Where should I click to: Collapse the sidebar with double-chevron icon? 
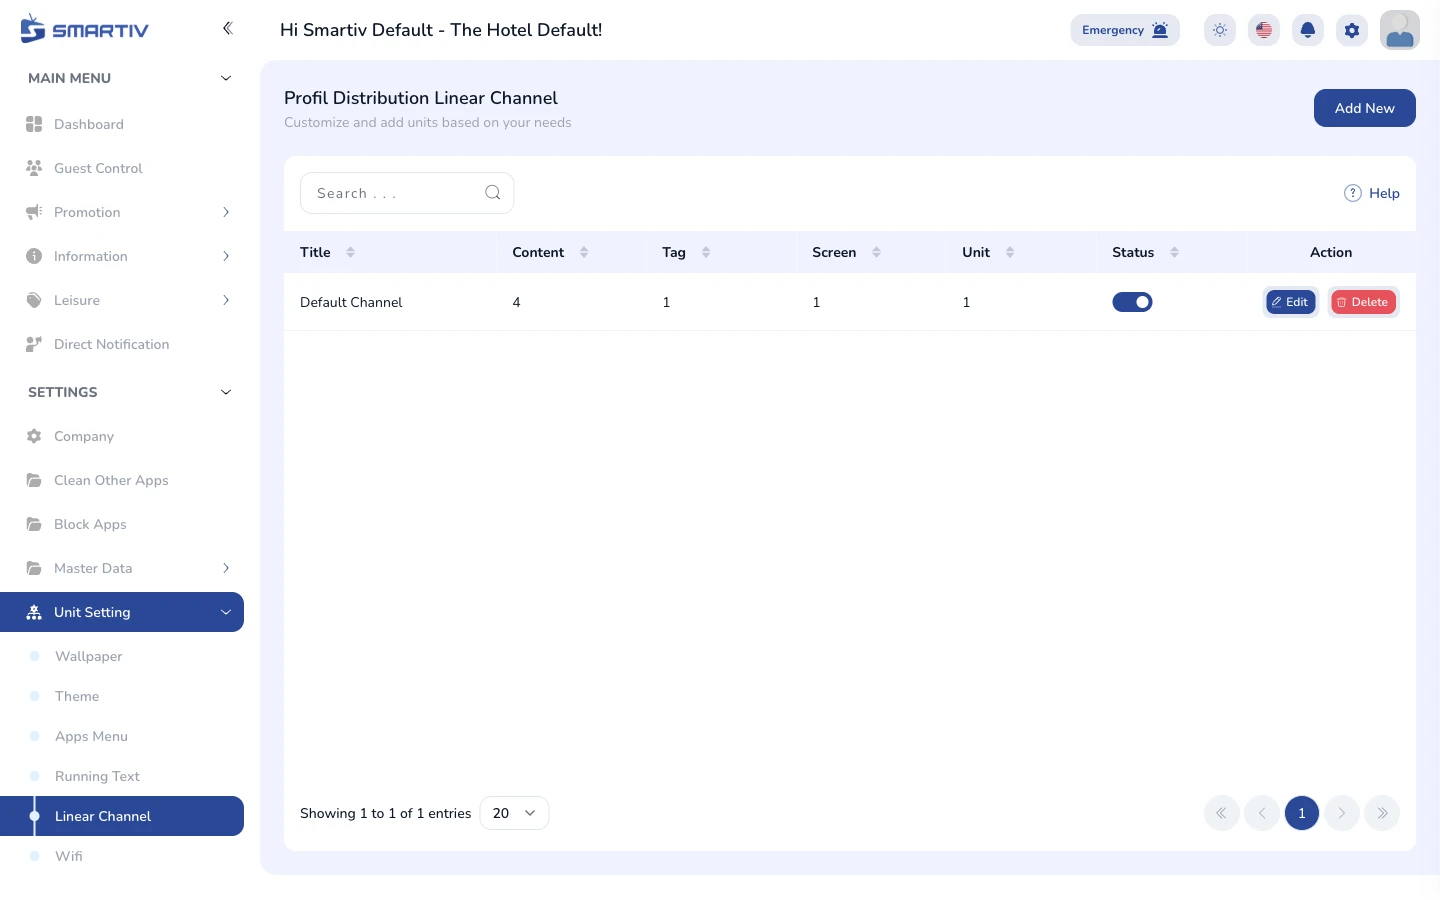click(227, 28)
